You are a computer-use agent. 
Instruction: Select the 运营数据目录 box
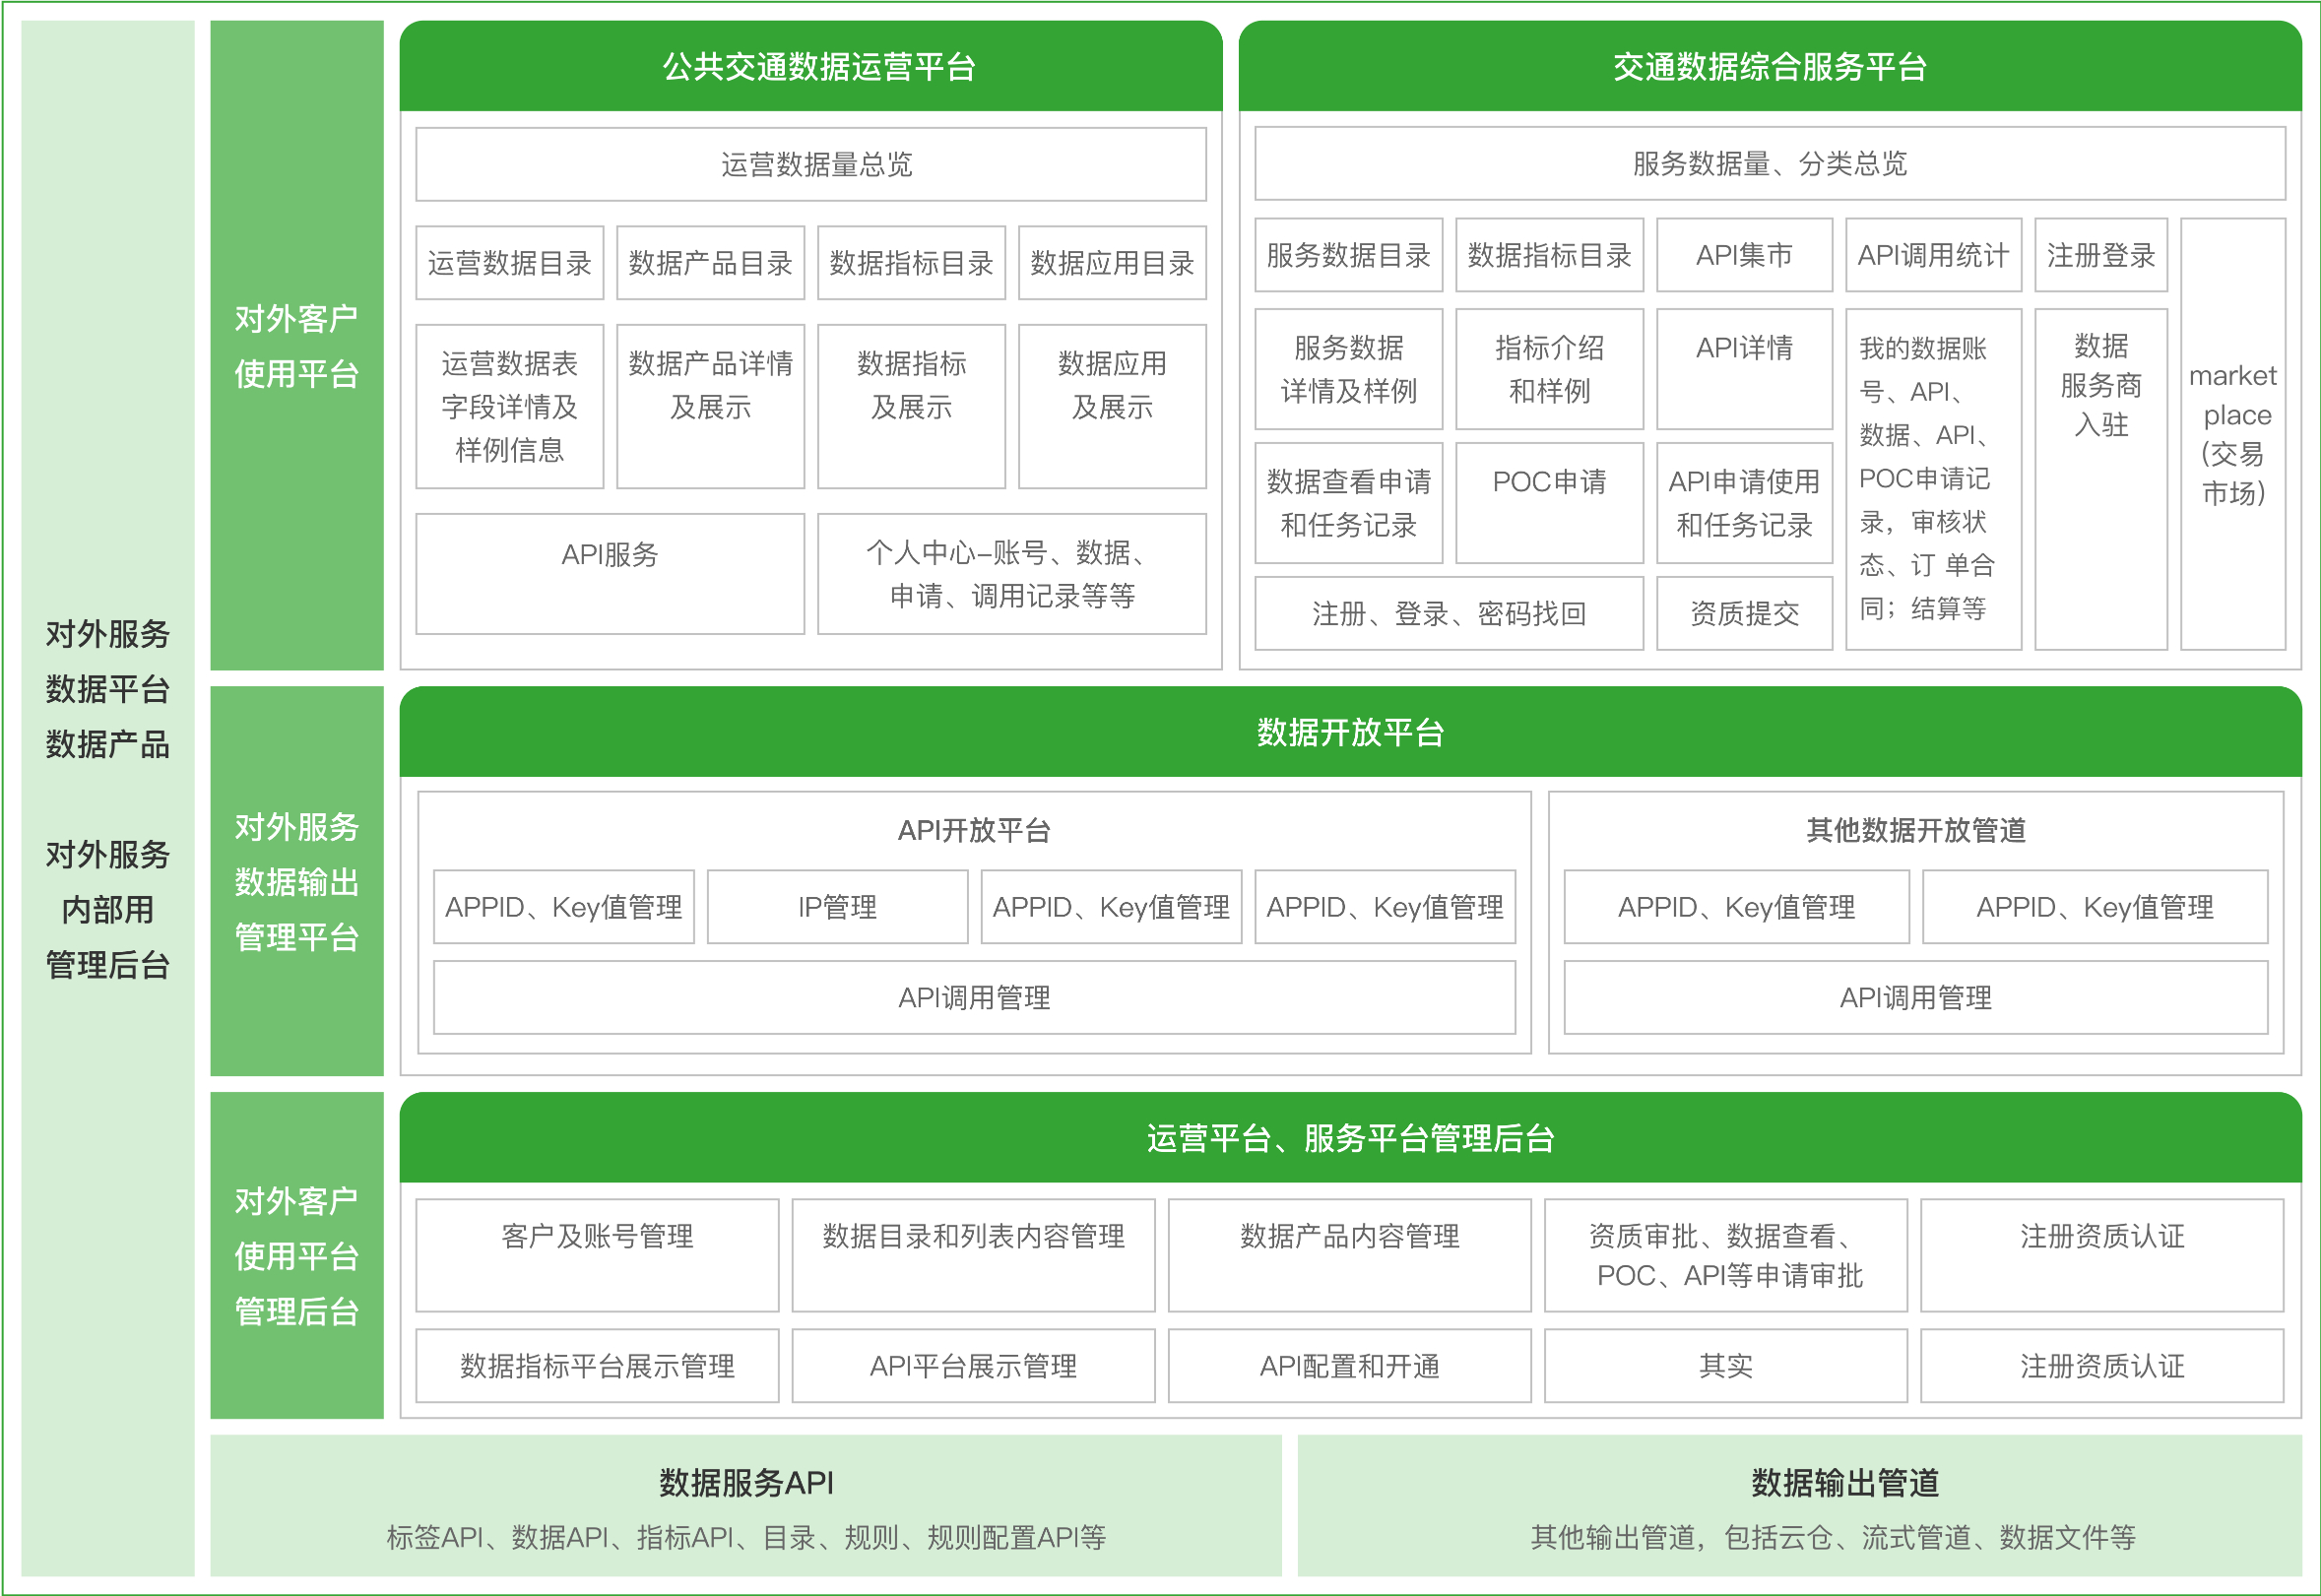coord(510,263)
